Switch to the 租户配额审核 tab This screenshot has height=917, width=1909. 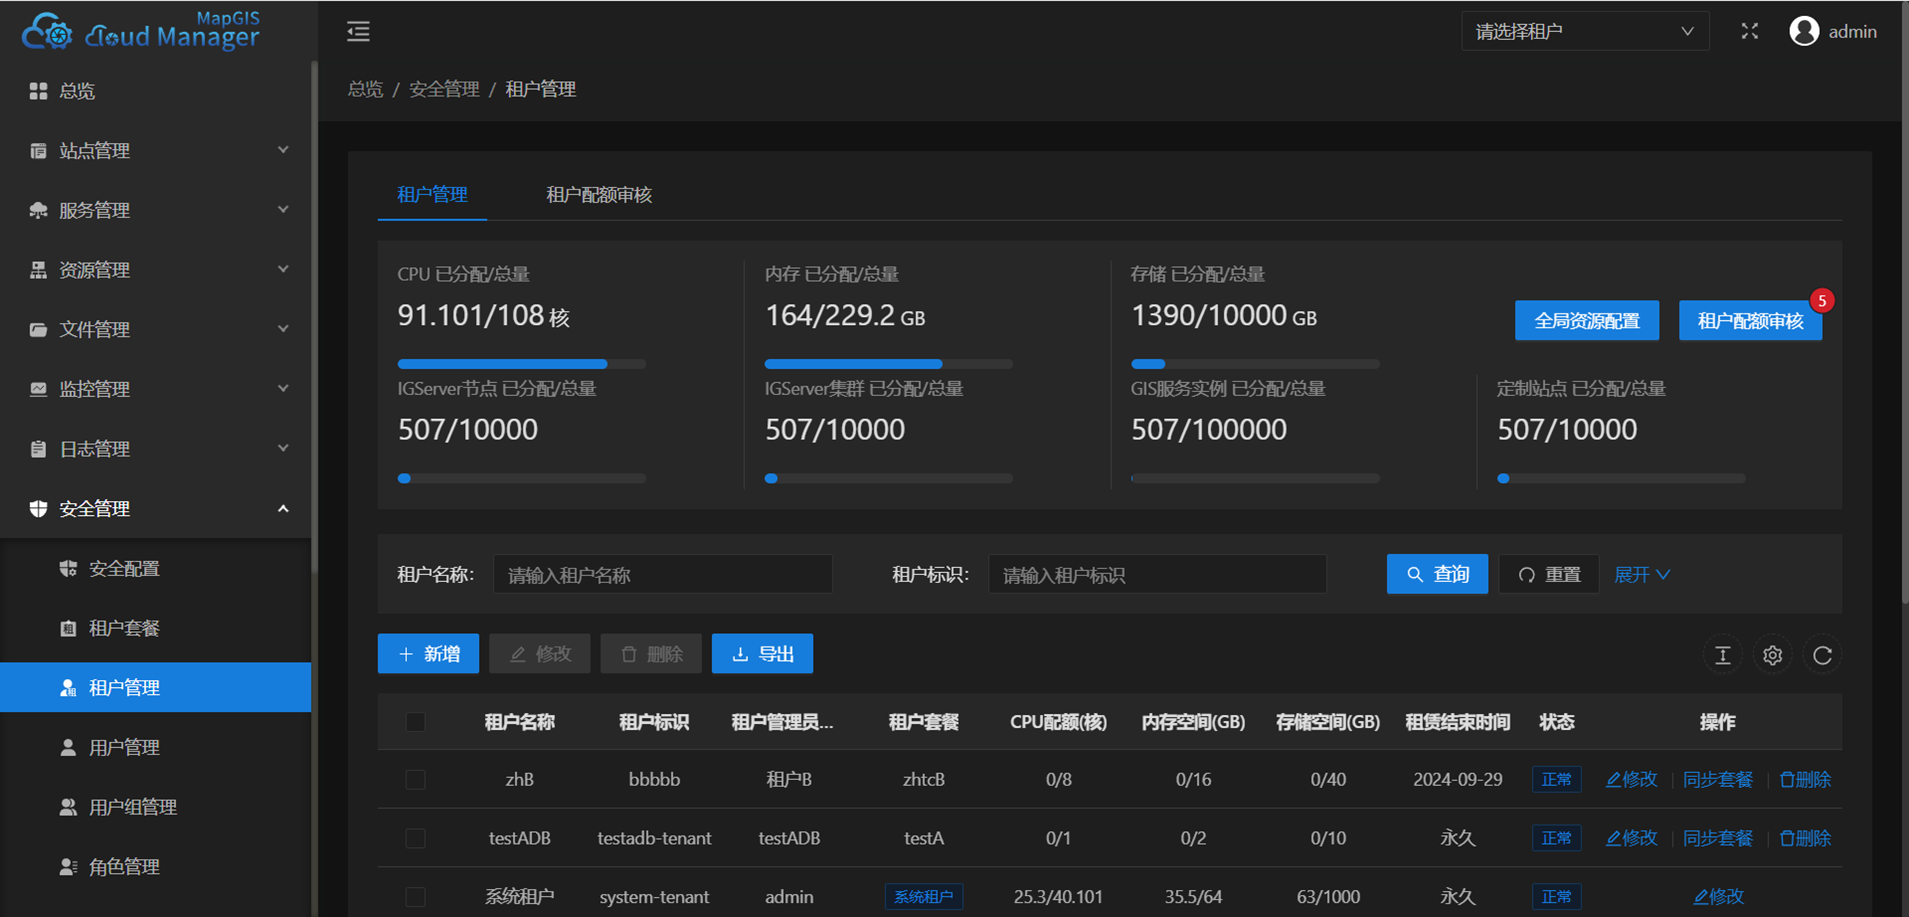598,195
